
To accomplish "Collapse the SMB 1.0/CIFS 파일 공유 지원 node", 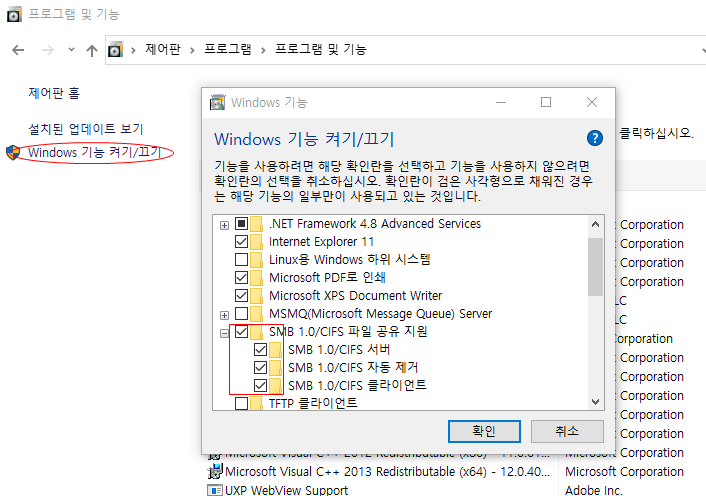I will tap(224, 333).
